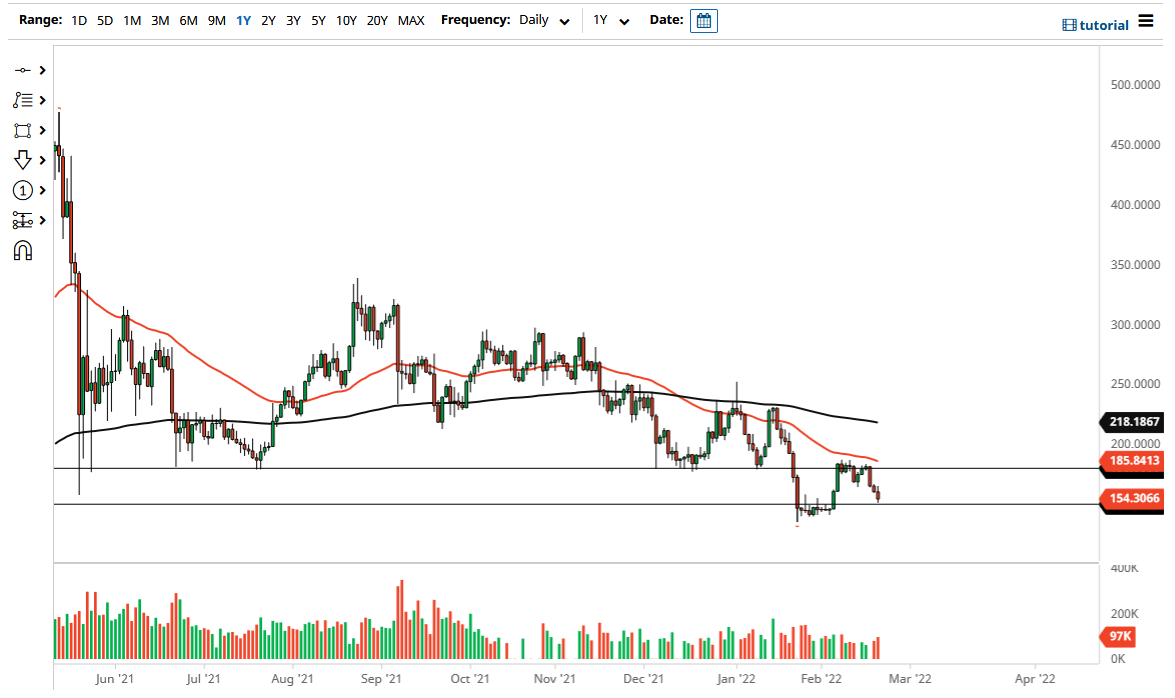Click the 154.3066 price label

click(1133, 498)
